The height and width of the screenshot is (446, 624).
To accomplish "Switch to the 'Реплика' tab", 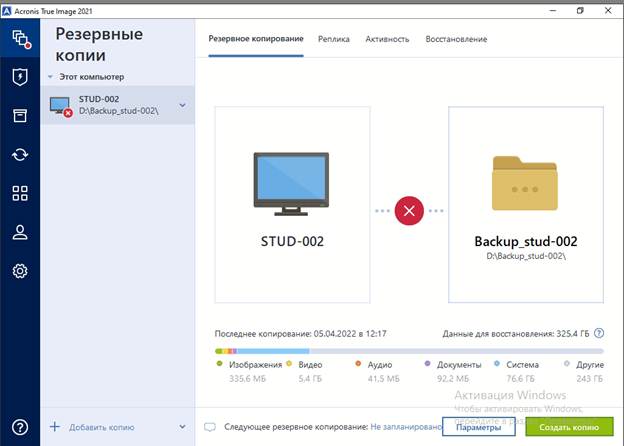I will [334, 39].
